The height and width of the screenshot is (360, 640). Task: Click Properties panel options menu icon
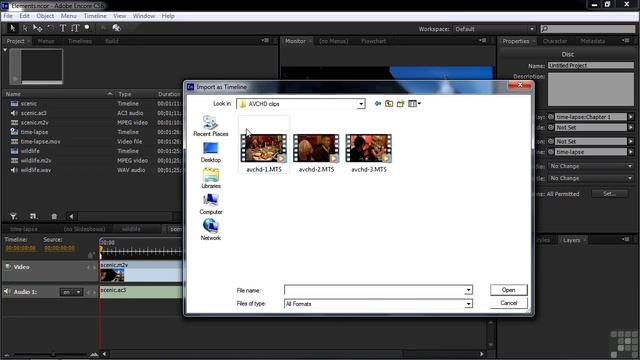pyautogui.click(x=625, y=41)
